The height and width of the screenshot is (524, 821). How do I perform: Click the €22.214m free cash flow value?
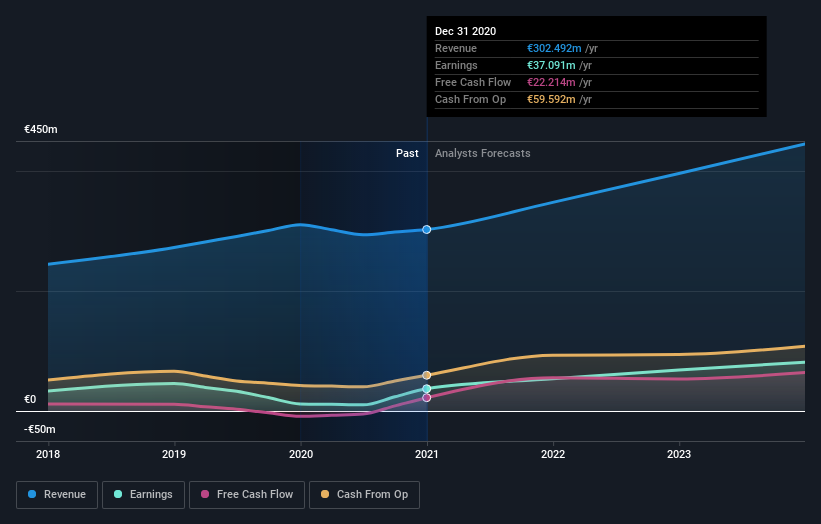click(551, 82)
